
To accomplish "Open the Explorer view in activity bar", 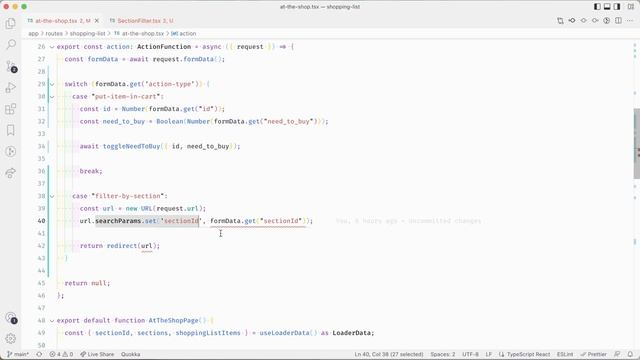I will tap(11, 24).
